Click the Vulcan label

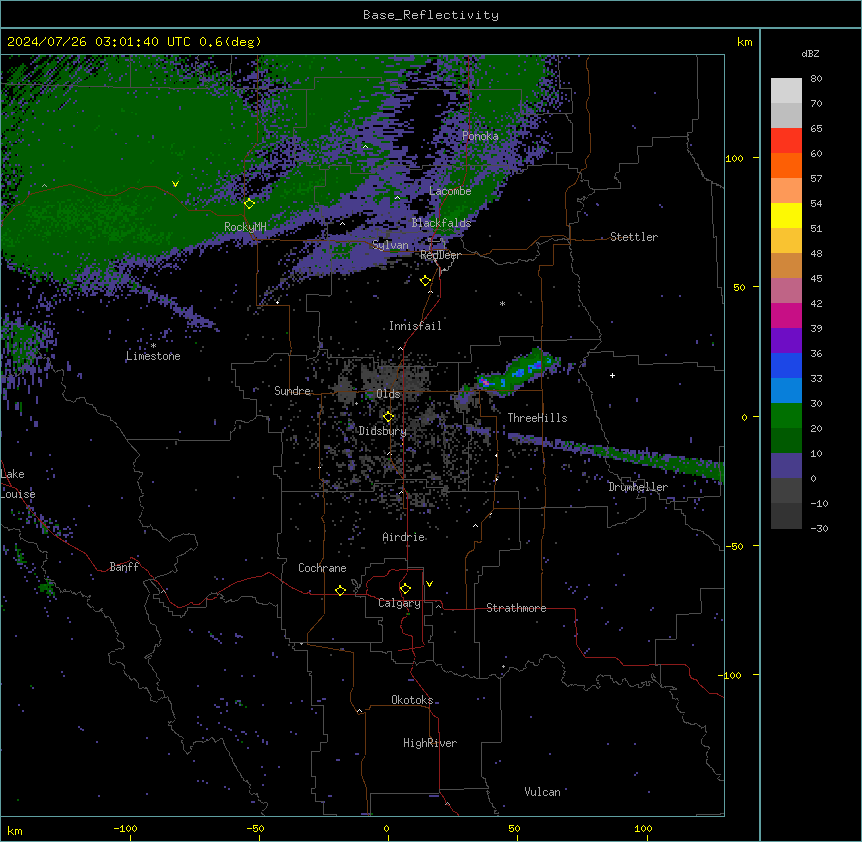[542, 792]
